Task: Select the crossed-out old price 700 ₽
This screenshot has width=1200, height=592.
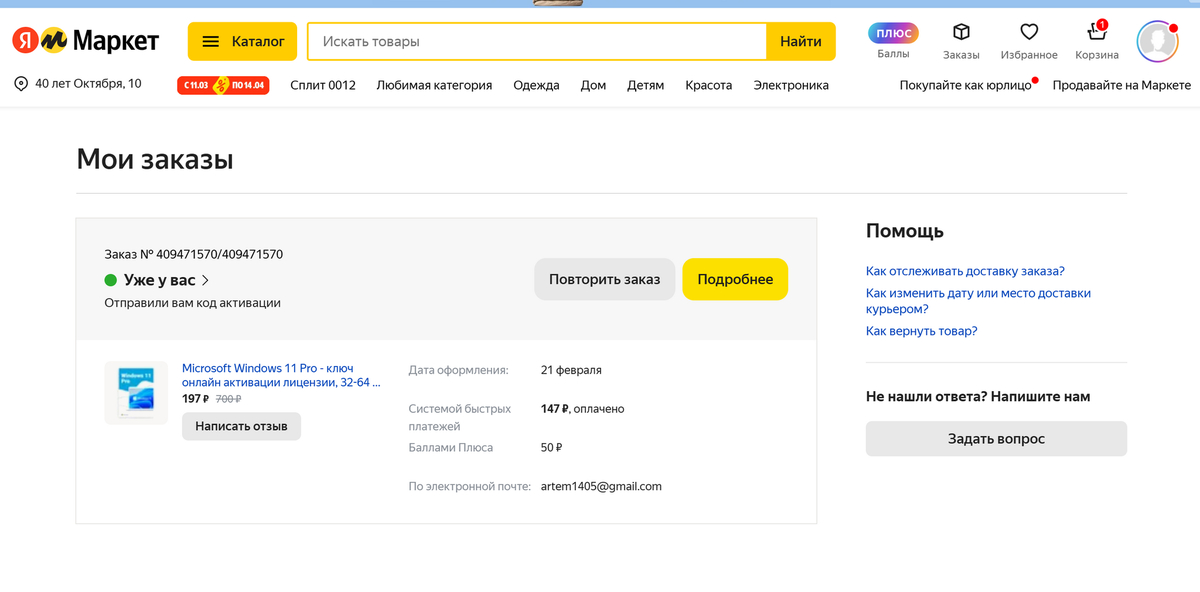Action: point(228,398)
